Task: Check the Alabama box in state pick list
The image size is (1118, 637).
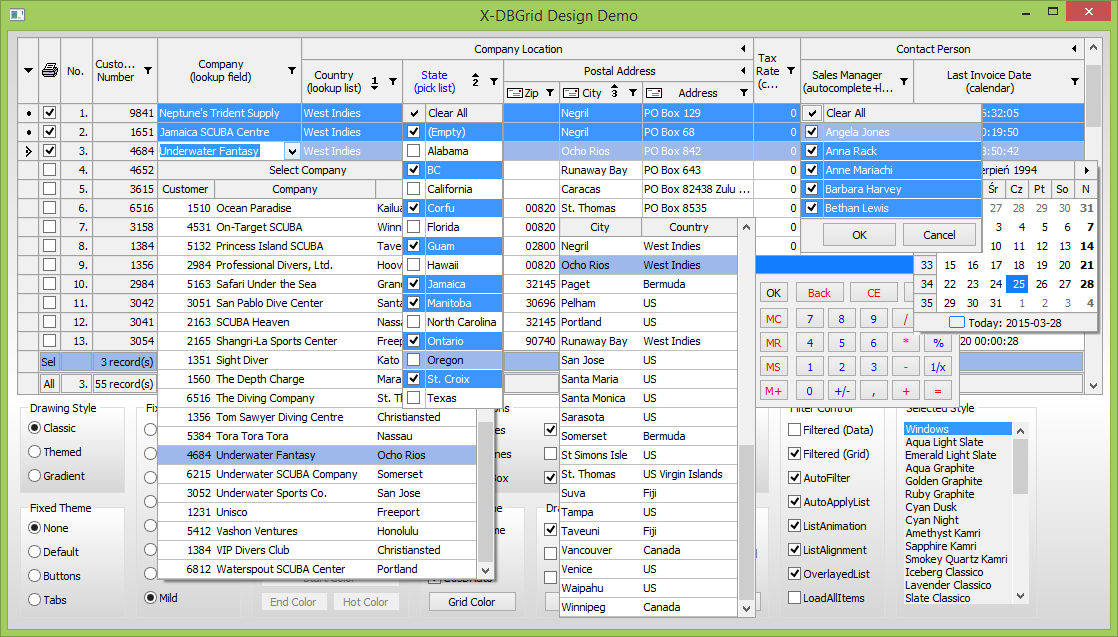Action: (413, 151)
